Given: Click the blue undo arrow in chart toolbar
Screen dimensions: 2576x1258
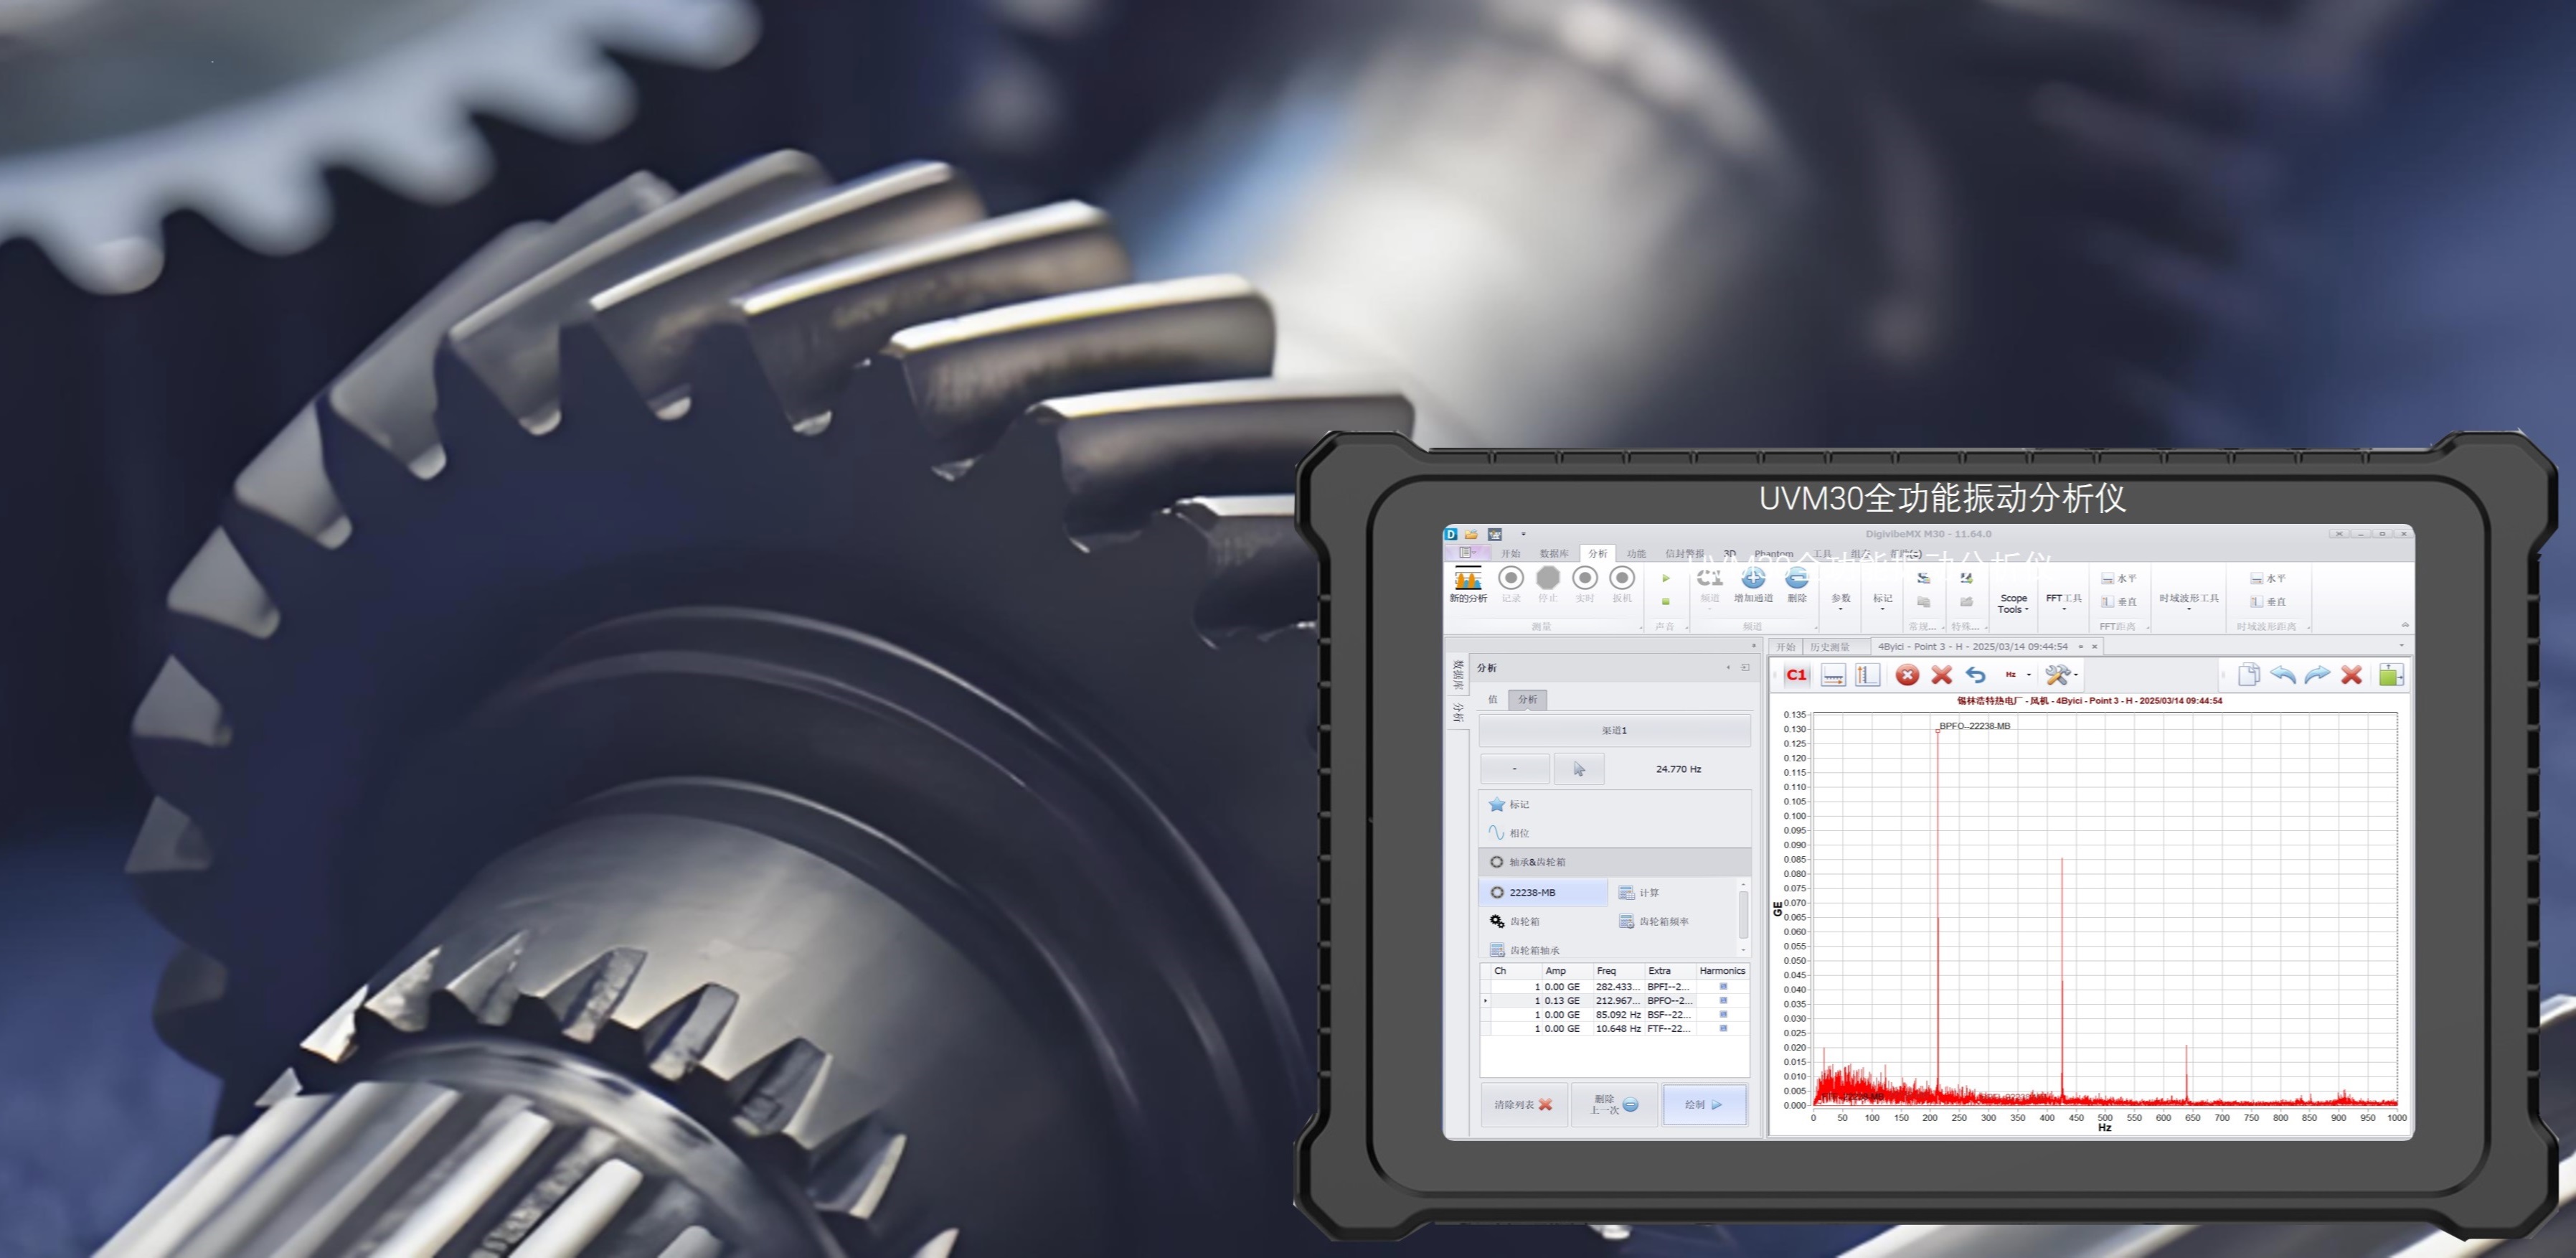Looking at the screenshot, I should 1975,675.
